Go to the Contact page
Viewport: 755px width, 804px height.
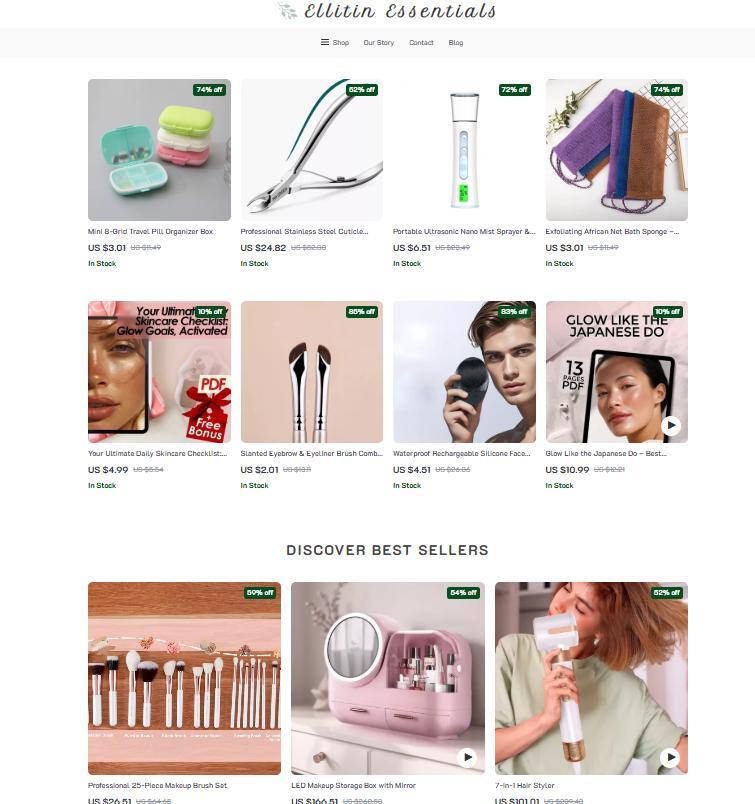(421, 43)
